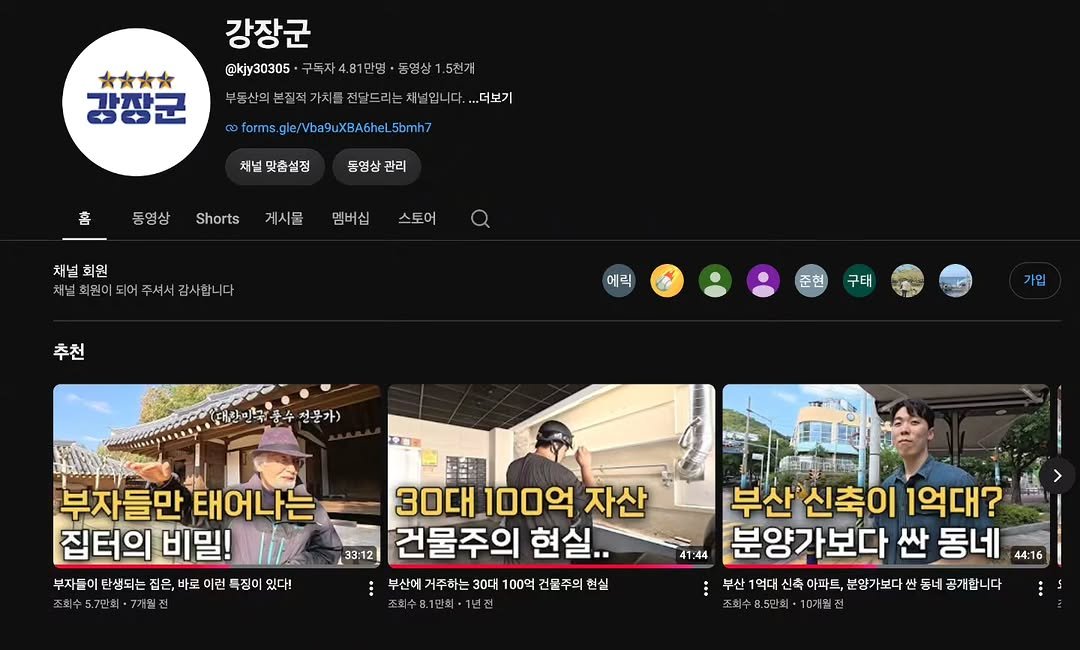This screenshot has width=1080, height=650.
Task: Open the 스토어 tab
Action: click(x=417, y=218)
